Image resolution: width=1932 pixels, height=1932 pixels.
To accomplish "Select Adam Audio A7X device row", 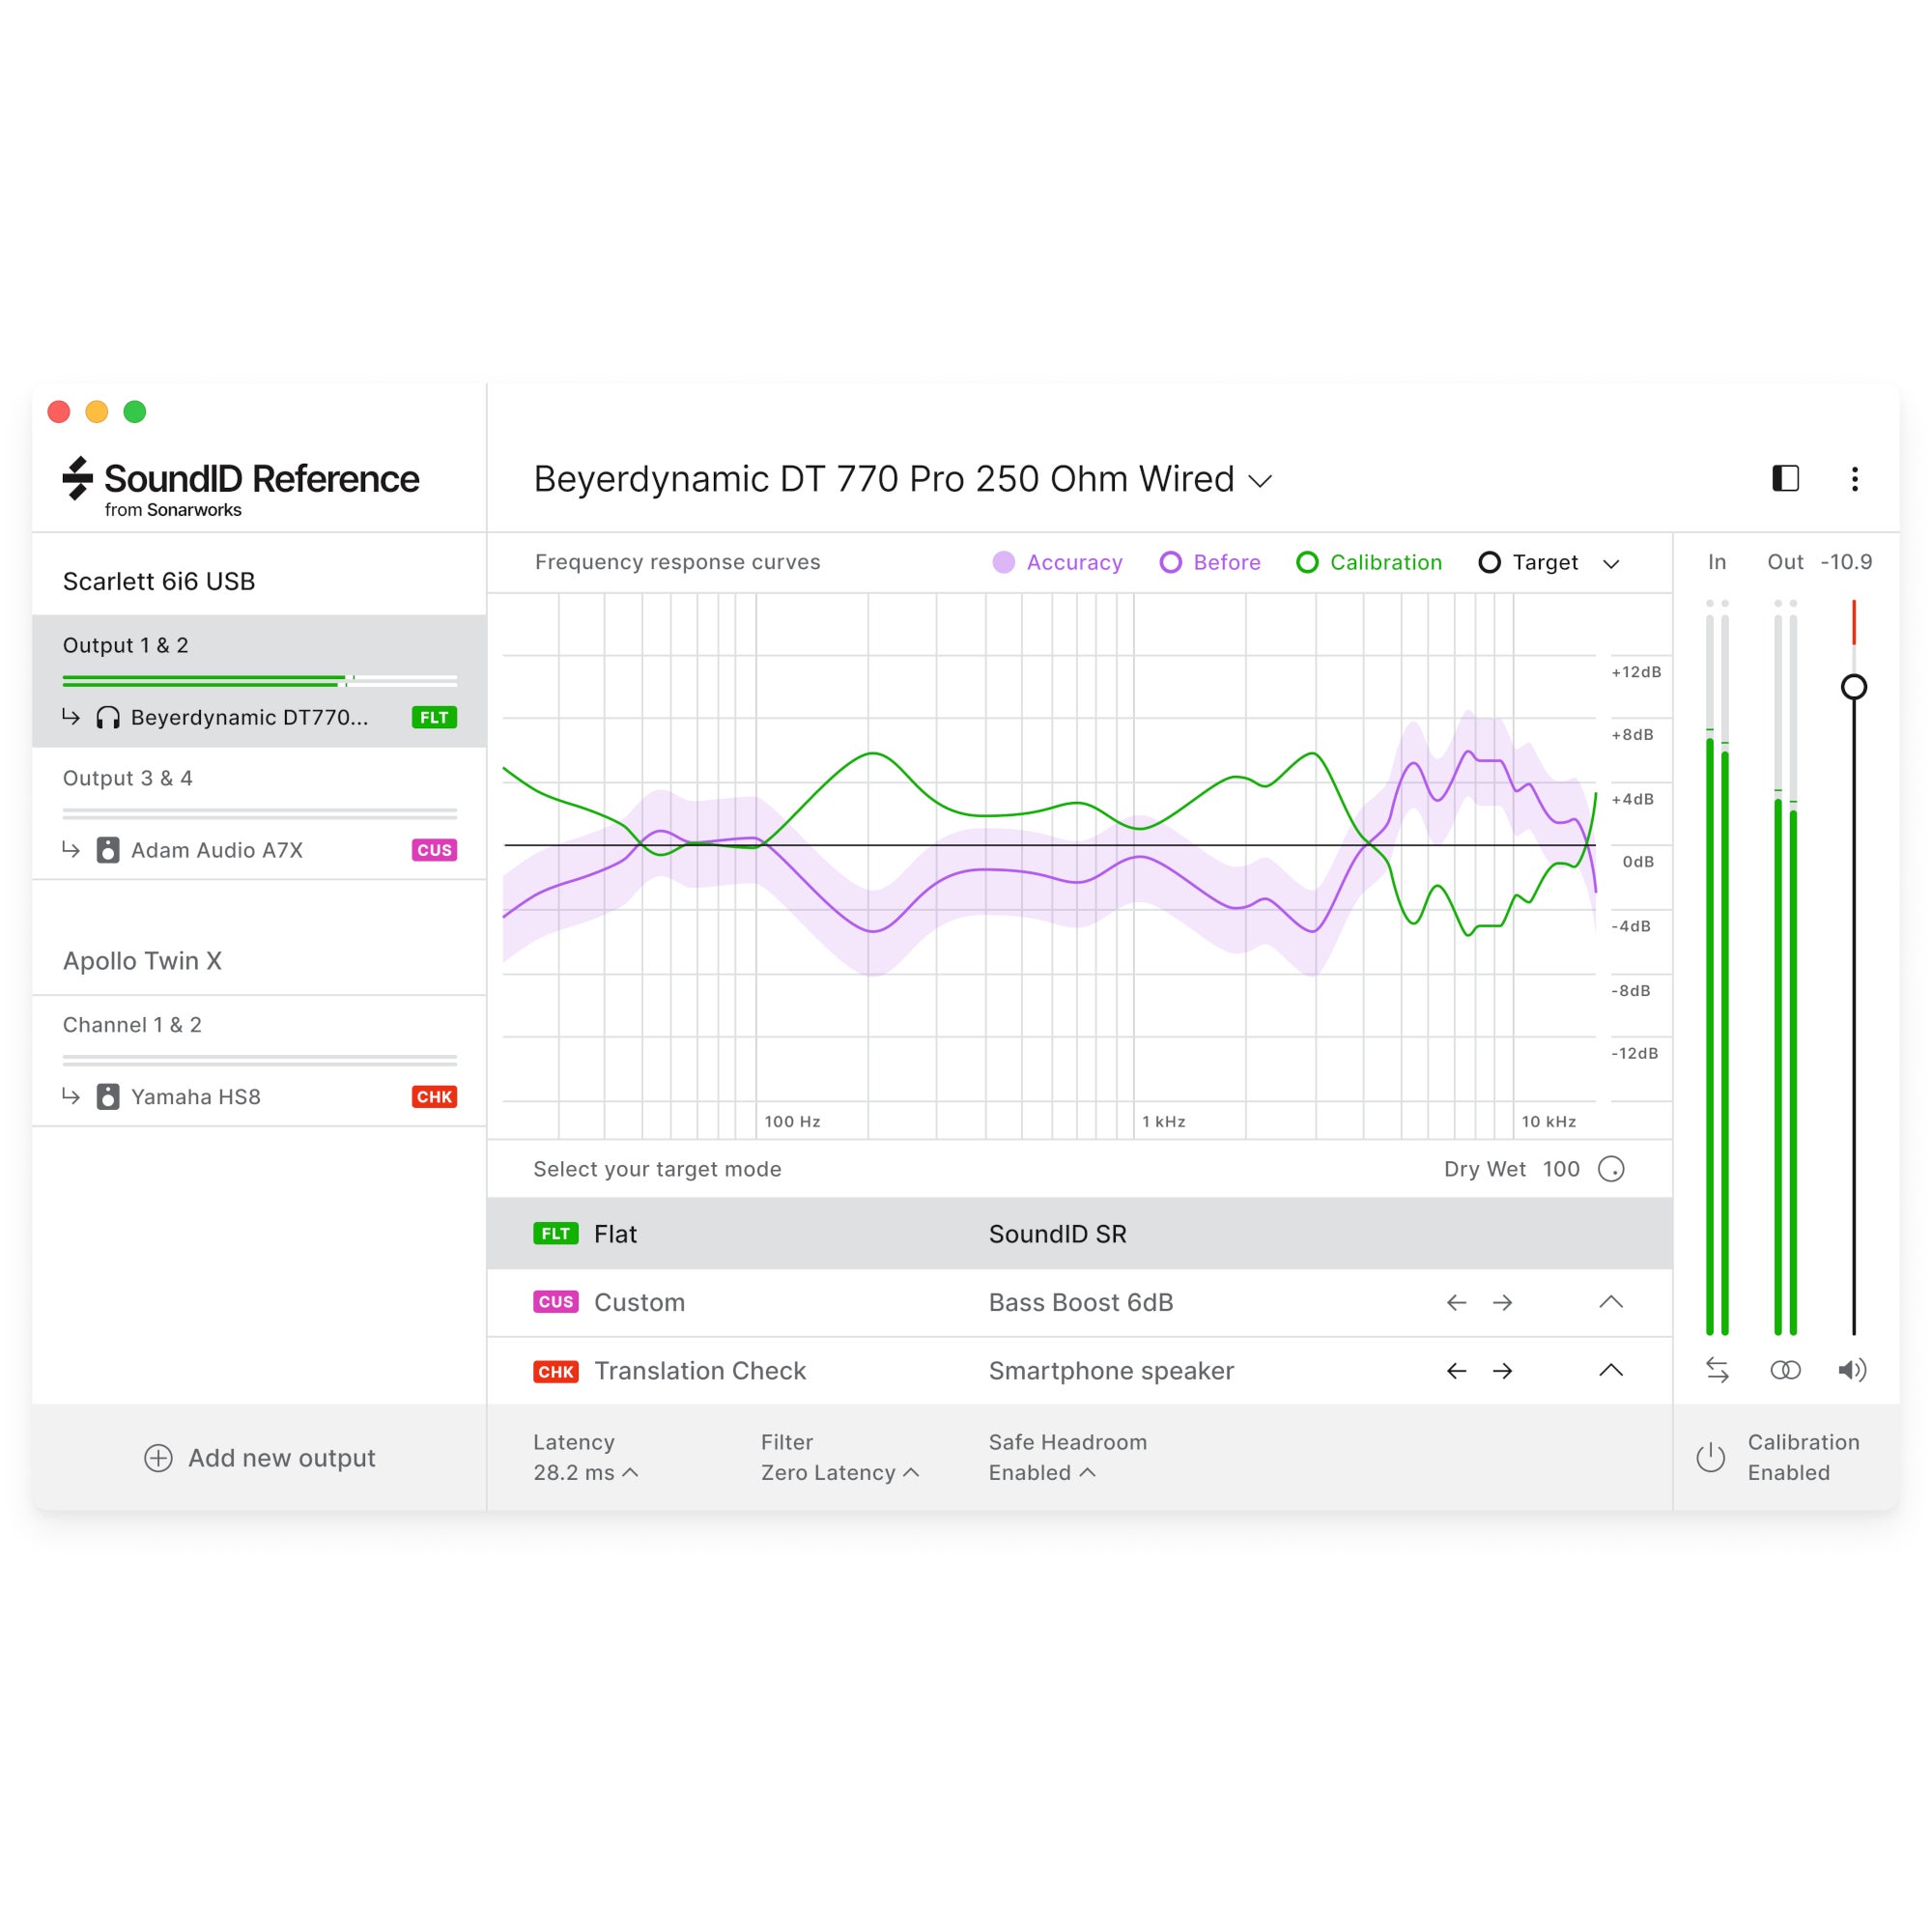I will 260,850.
